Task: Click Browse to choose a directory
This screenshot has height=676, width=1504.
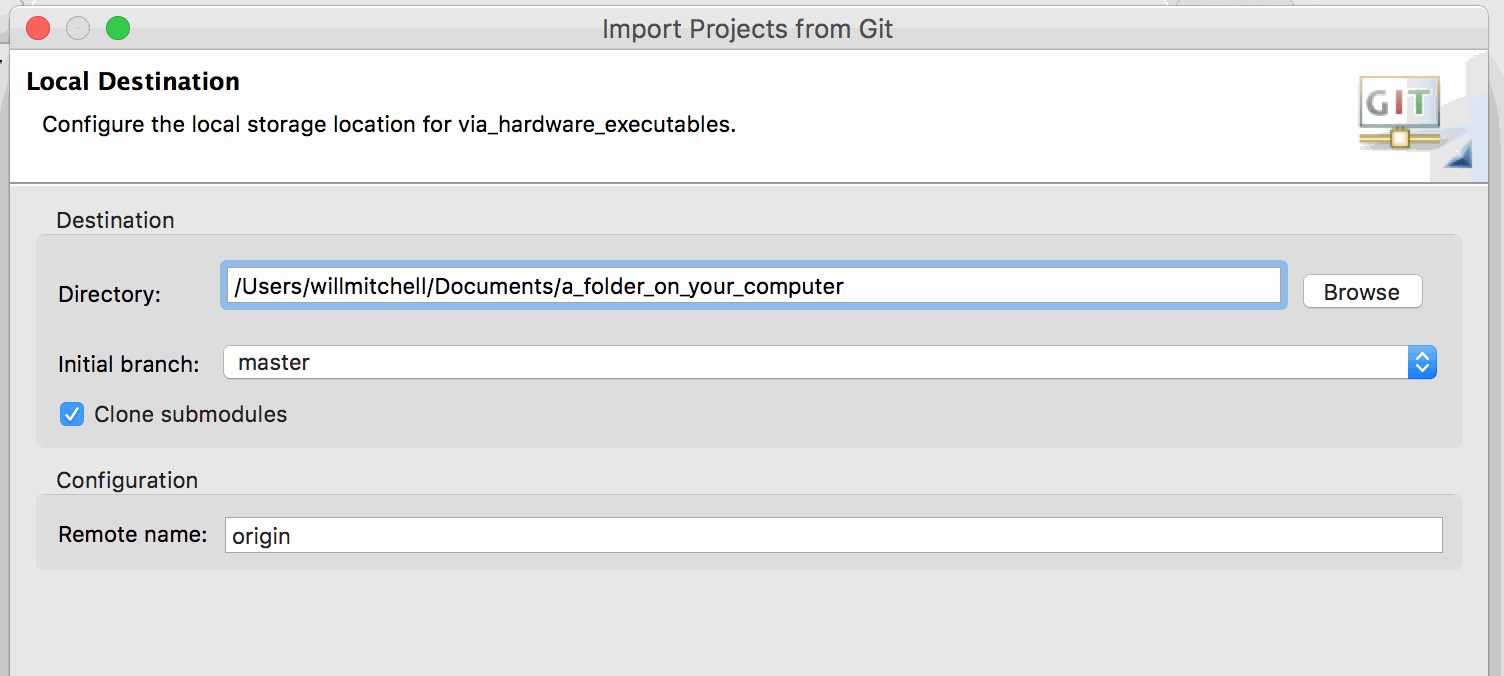Action: (1361, 291)
